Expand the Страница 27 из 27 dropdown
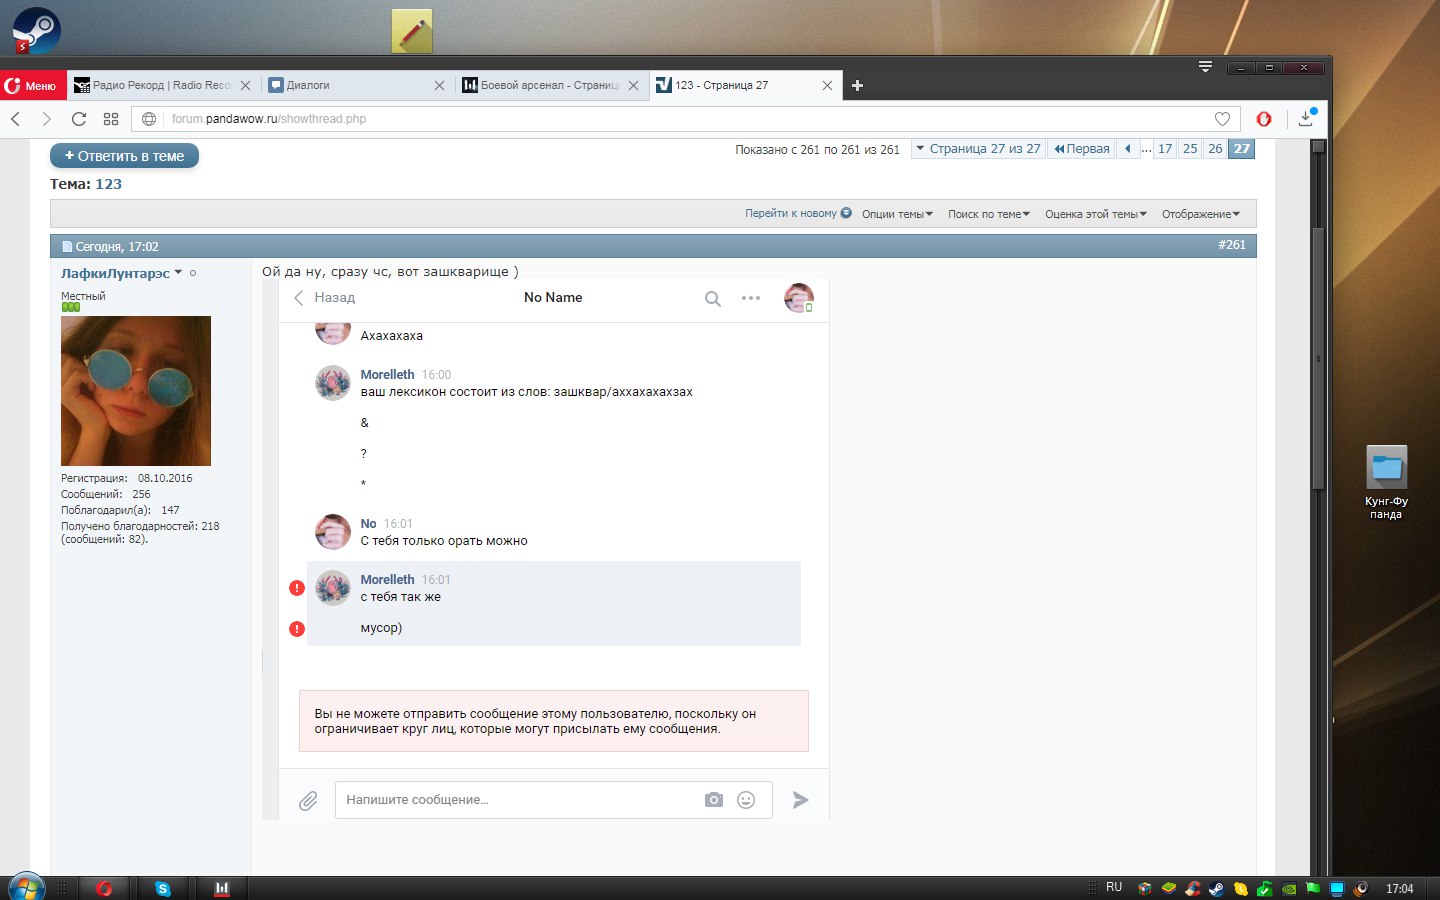 [x=978, y=149]
